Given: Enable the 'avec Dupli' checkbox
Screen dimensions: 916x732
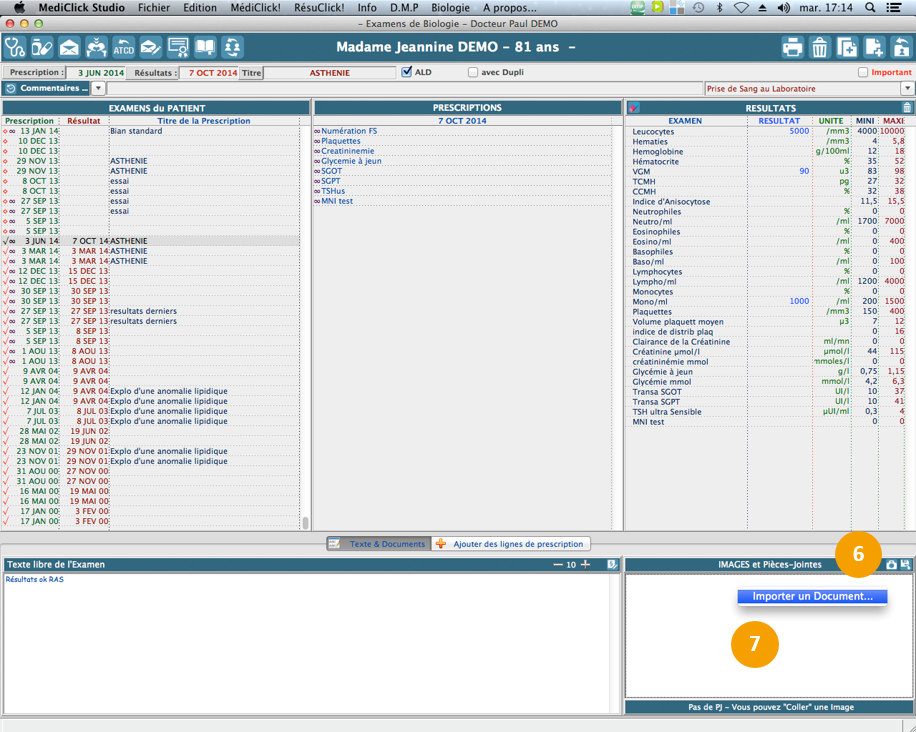Looking at the screenshot, I should pyautogui.click(x=473, y=72).
